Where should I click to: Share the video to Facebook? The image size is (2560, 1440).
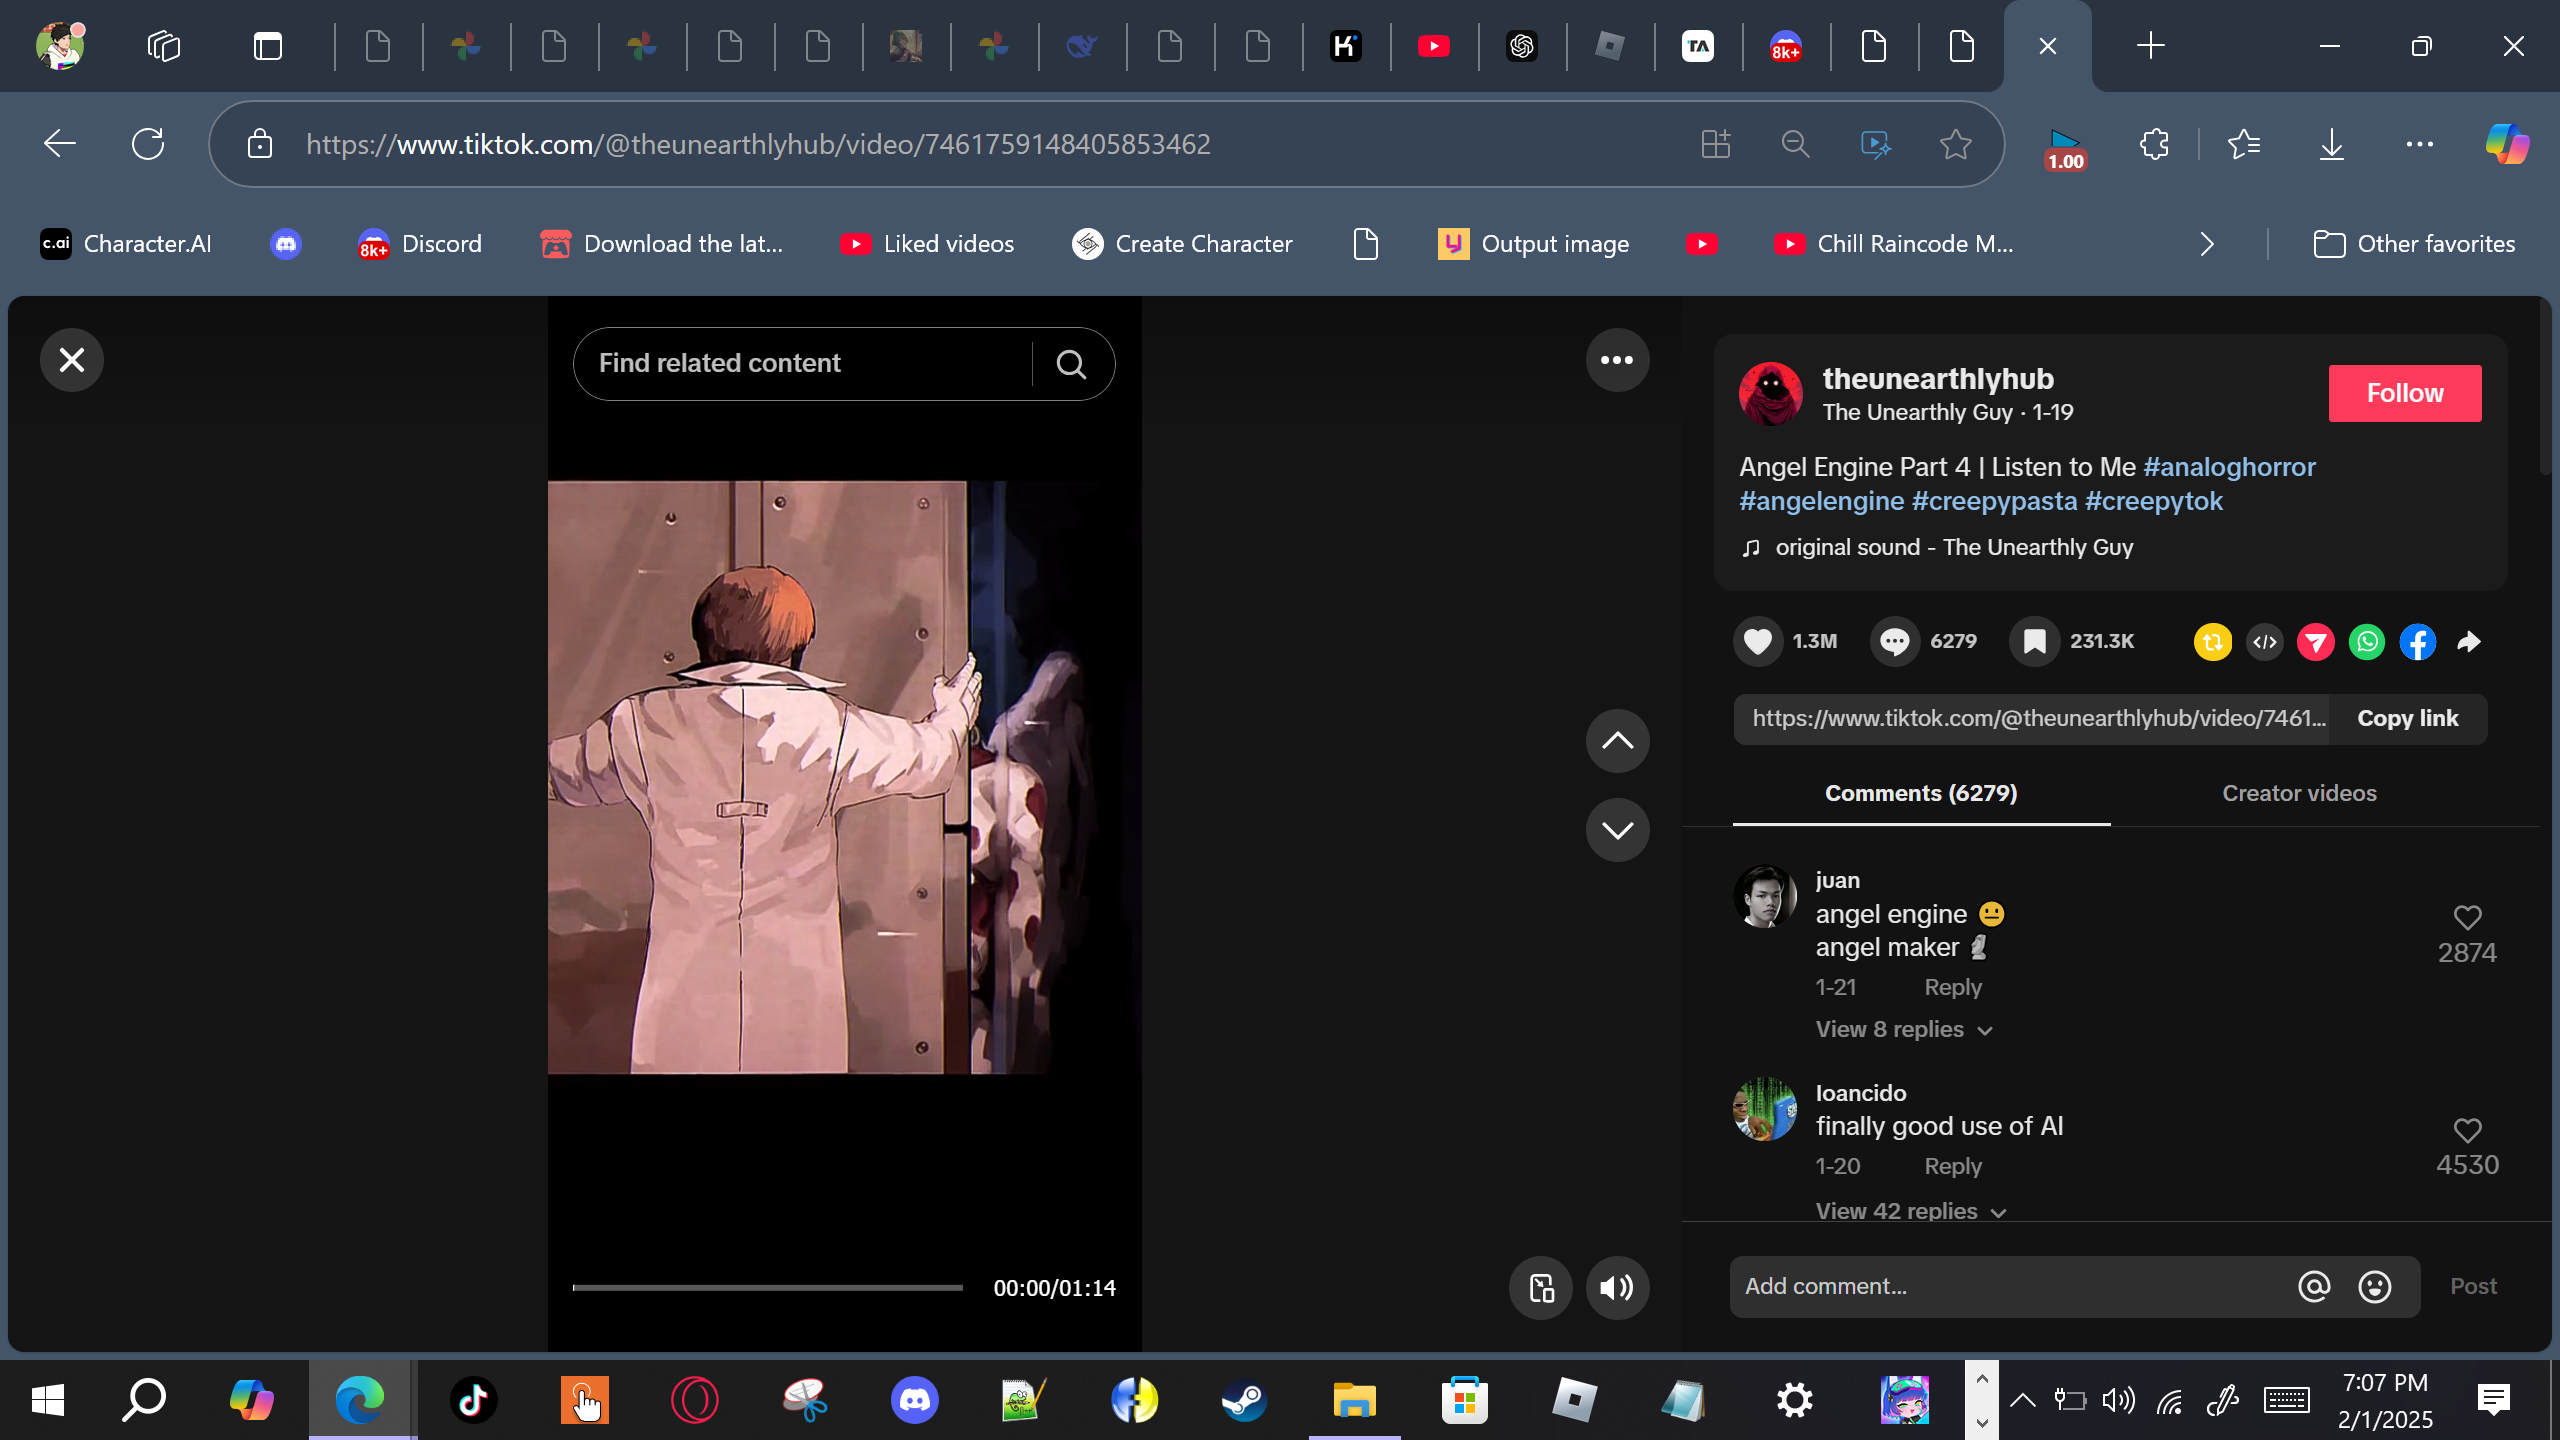coord(2418,642)
